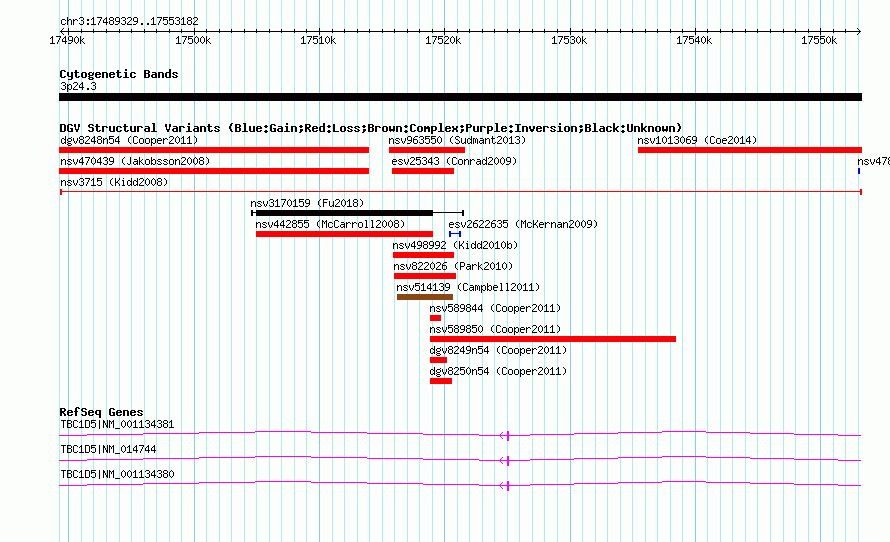Click the 17510k ruler tick label
The width and height of the screenshot is (890, 542).
pyautogui.click(x=318, y=40)
